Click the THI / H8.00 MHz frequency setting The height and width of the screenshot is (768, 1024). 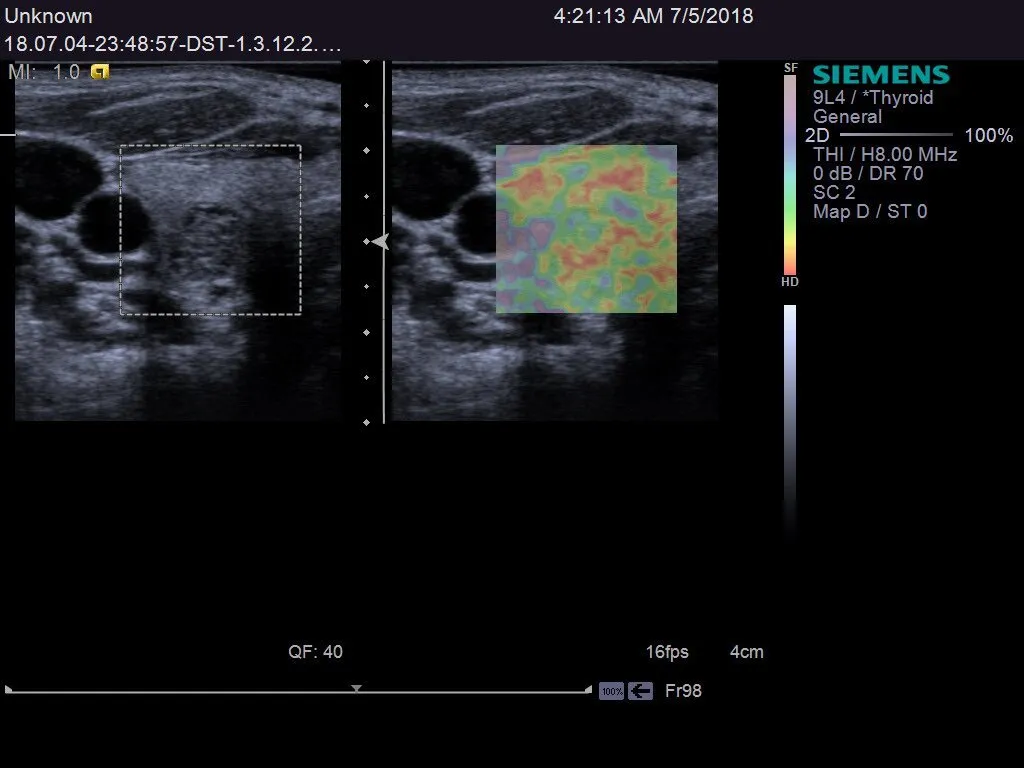pyautogui.click(x=885, y=155)
